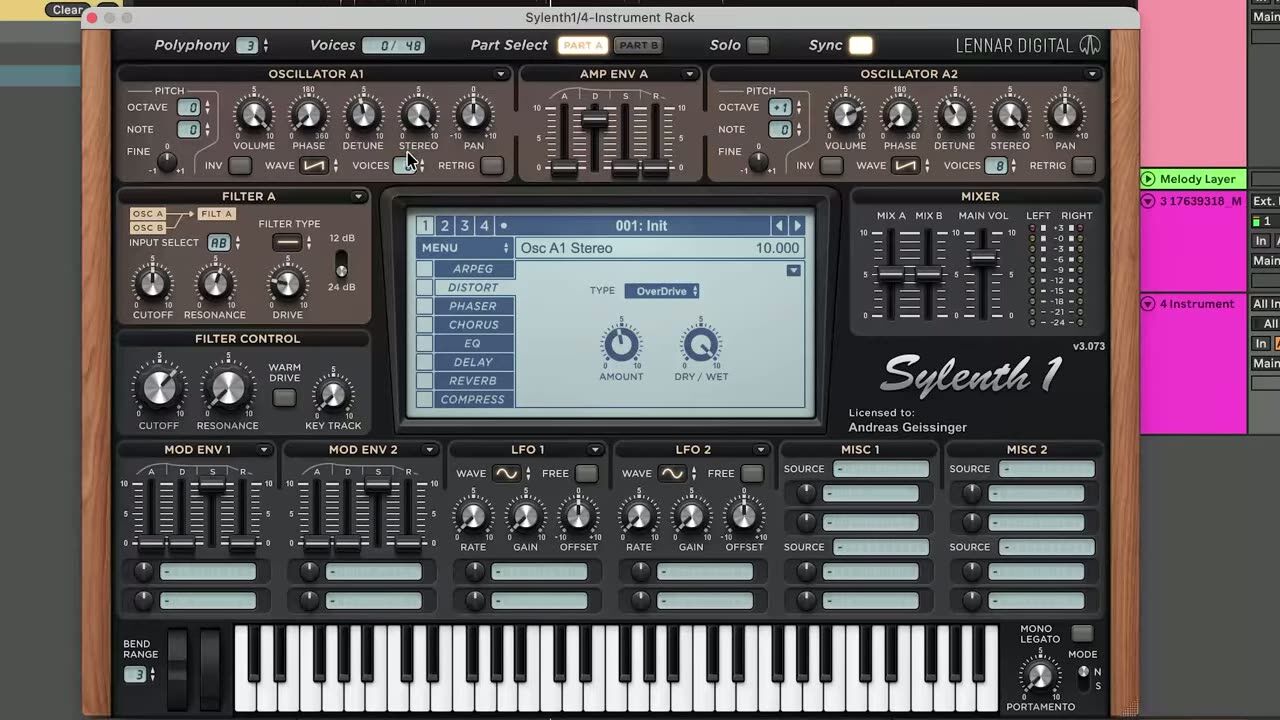This screenshot has height=720, width=1280.
Task: Click Filter A Drive knob
Action: 287,285
